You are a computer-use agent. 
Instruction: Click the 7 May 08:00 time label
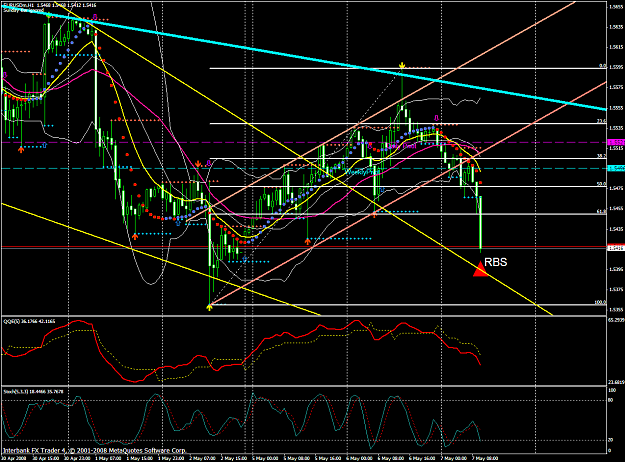485,458
